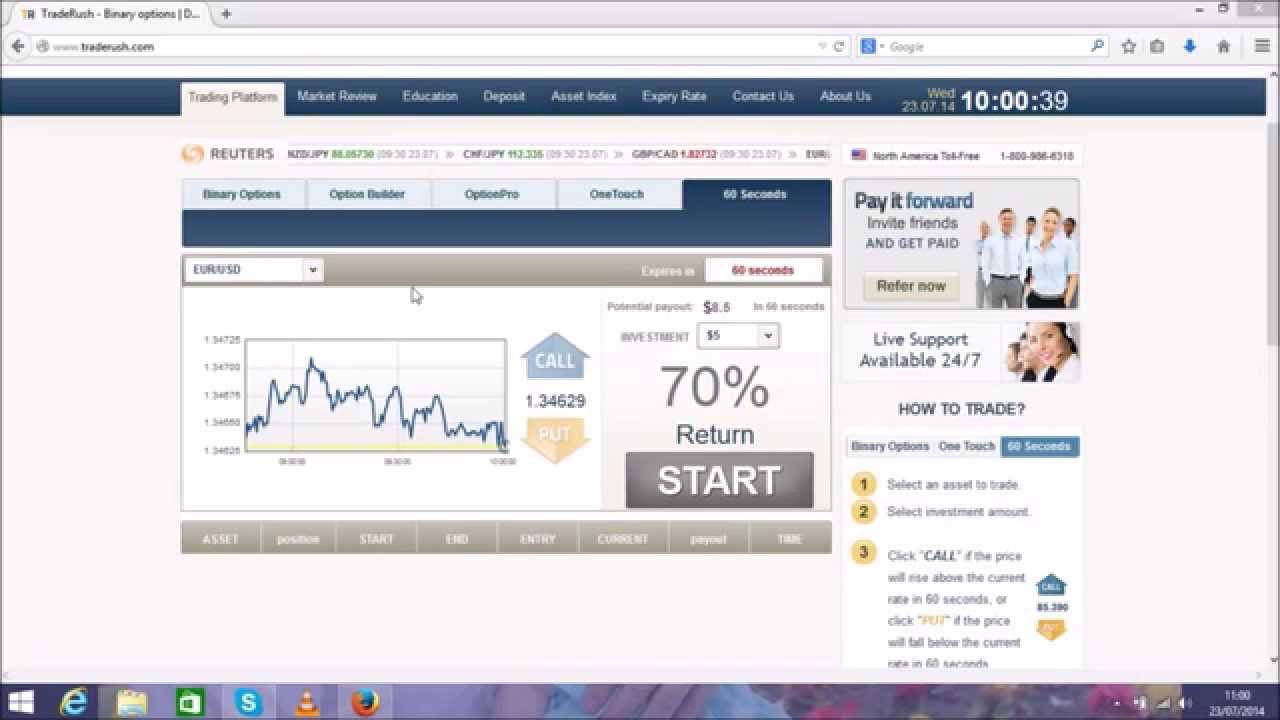Select One Touch in How To Trade

point(966,446)
